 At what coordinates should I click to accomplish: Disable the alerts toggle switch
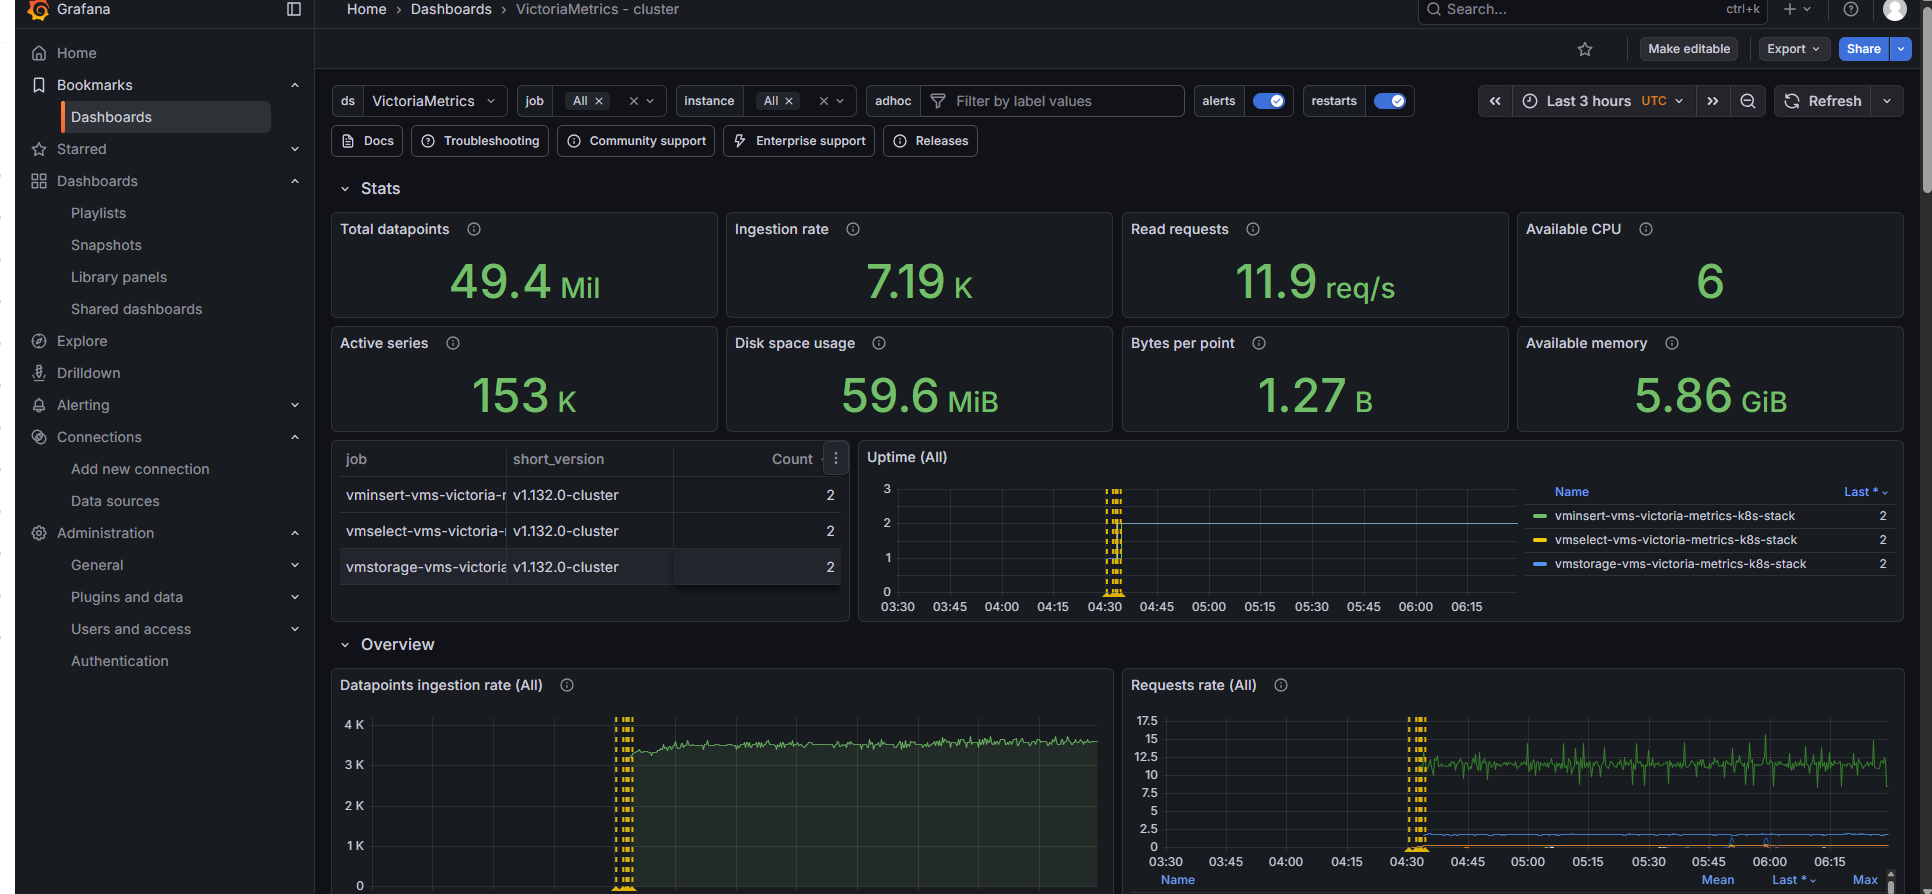tap(1269, 101)
